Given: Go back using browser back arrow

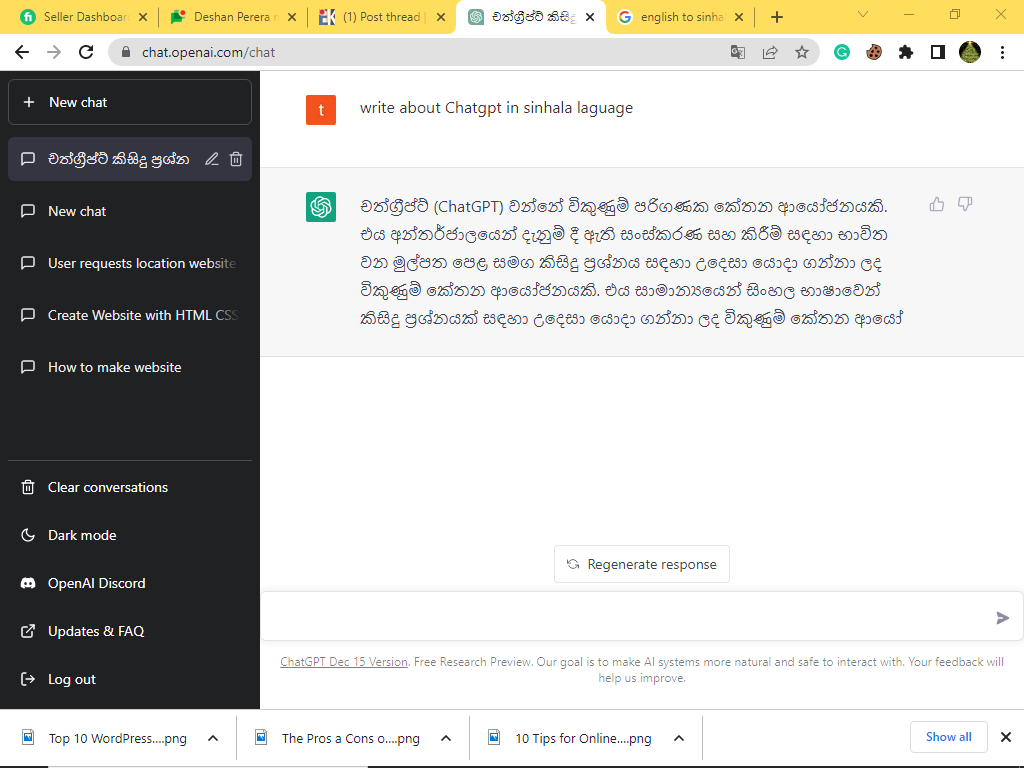Looking at the screenshot, I should (22, 52).
